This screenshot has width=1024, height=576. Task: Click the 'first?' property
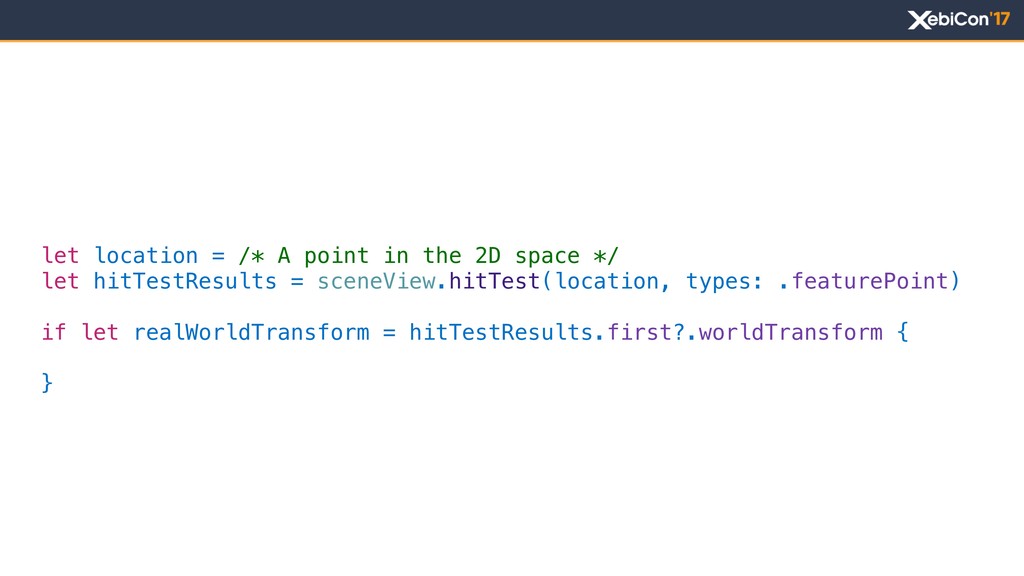click(645, 332)
